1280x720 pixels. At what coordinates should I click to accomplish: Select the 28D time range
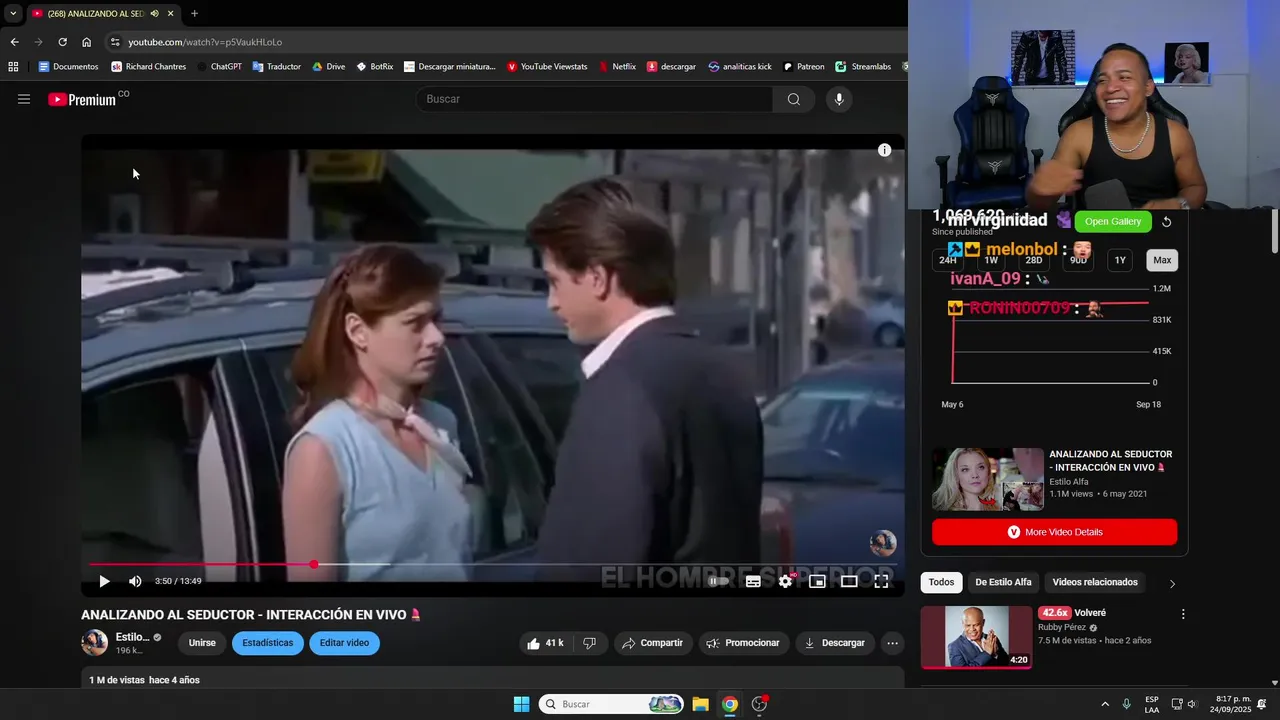pyautogui.click(x=1034, y=260)
